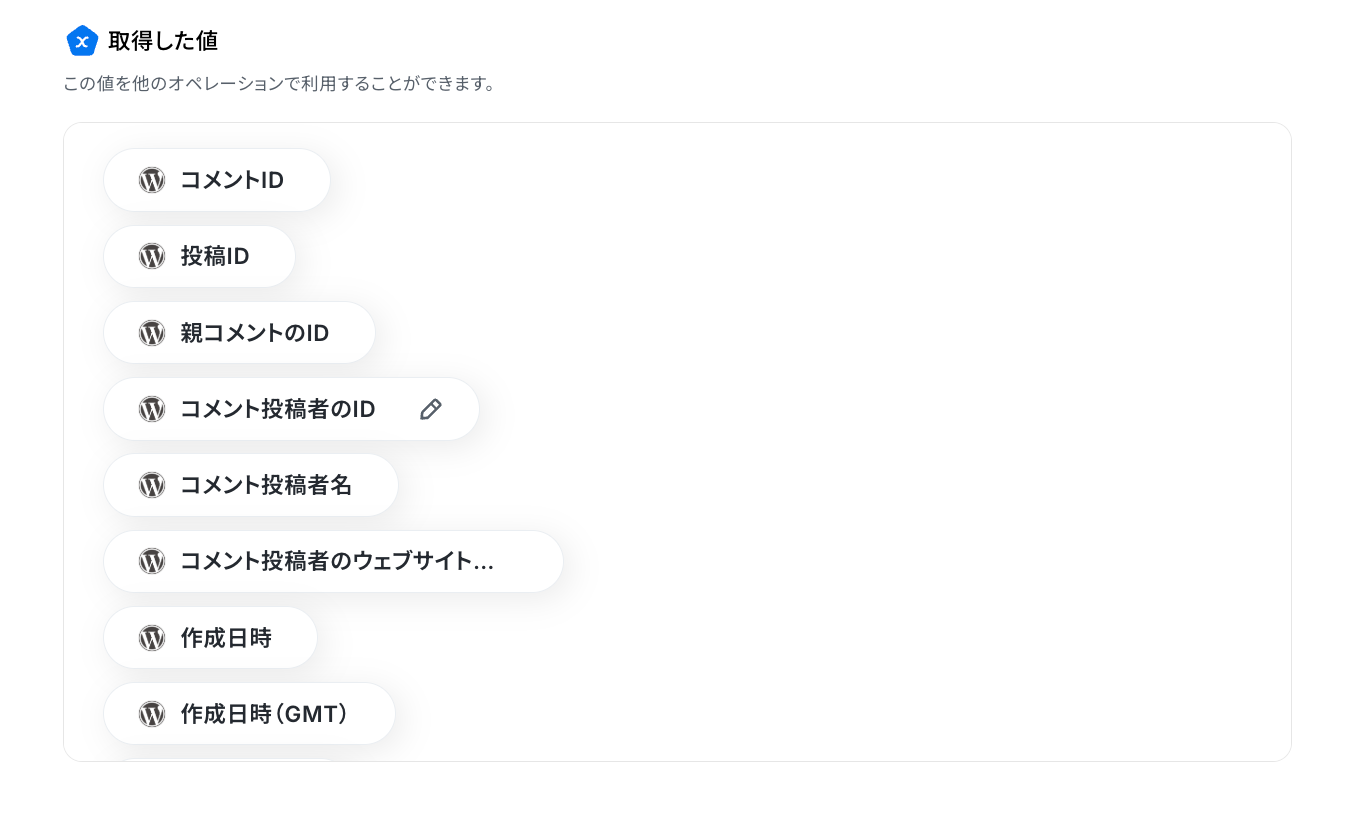
Task: Click WordPress icon in 投稿ID chip
Action: tap(152, 256)
